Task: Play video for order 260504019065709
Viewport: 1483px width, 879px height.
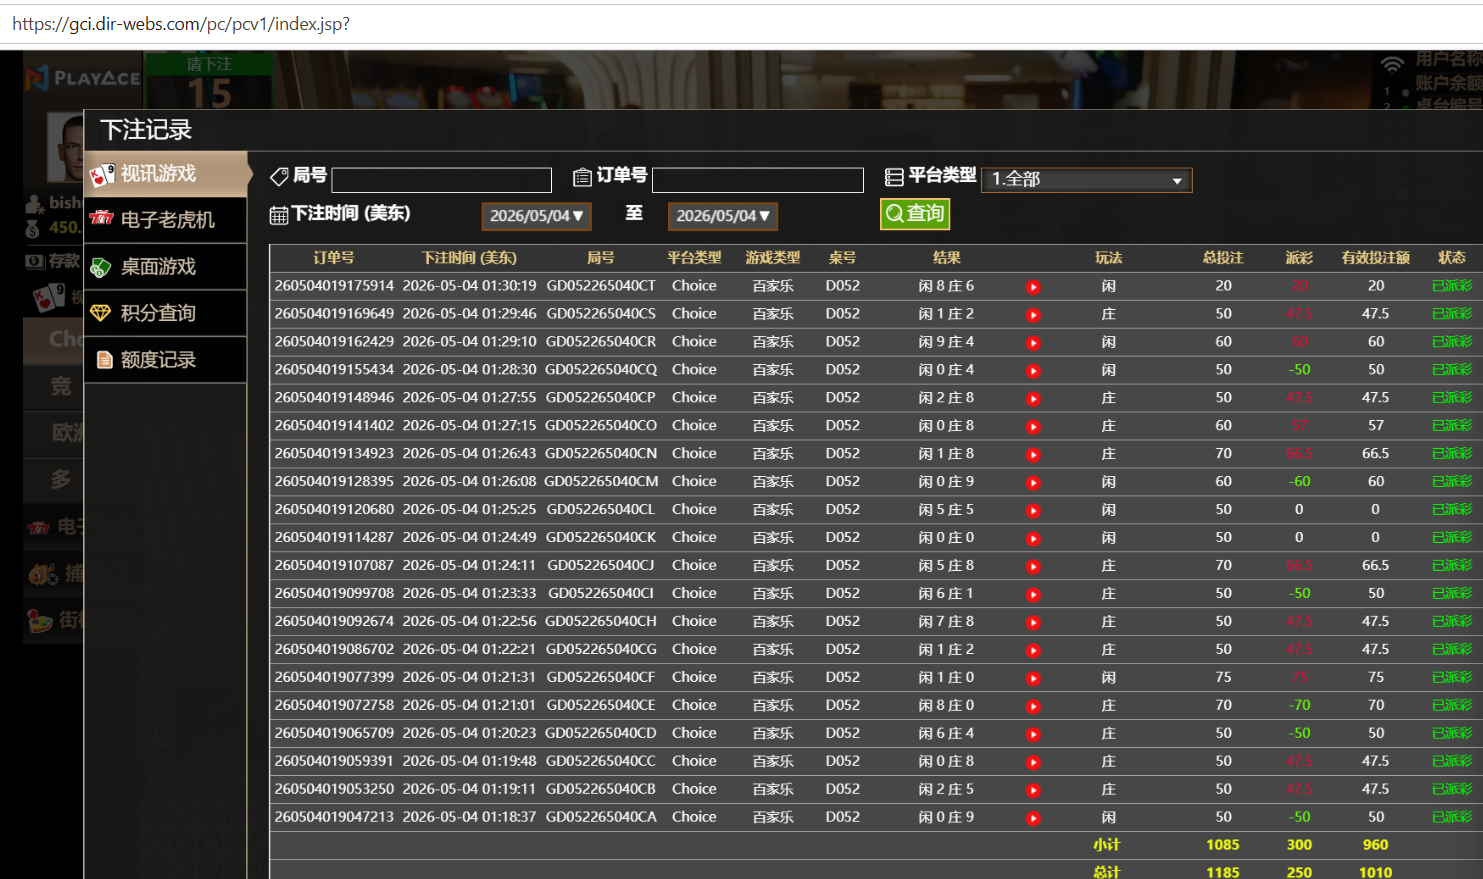Action: (1033, 735)
